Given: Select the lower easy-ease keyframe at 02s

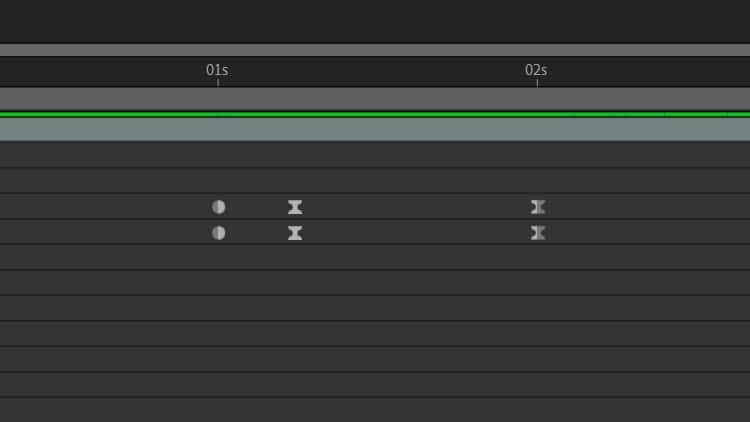Looking at the screenshot, I should click(538, 233).
